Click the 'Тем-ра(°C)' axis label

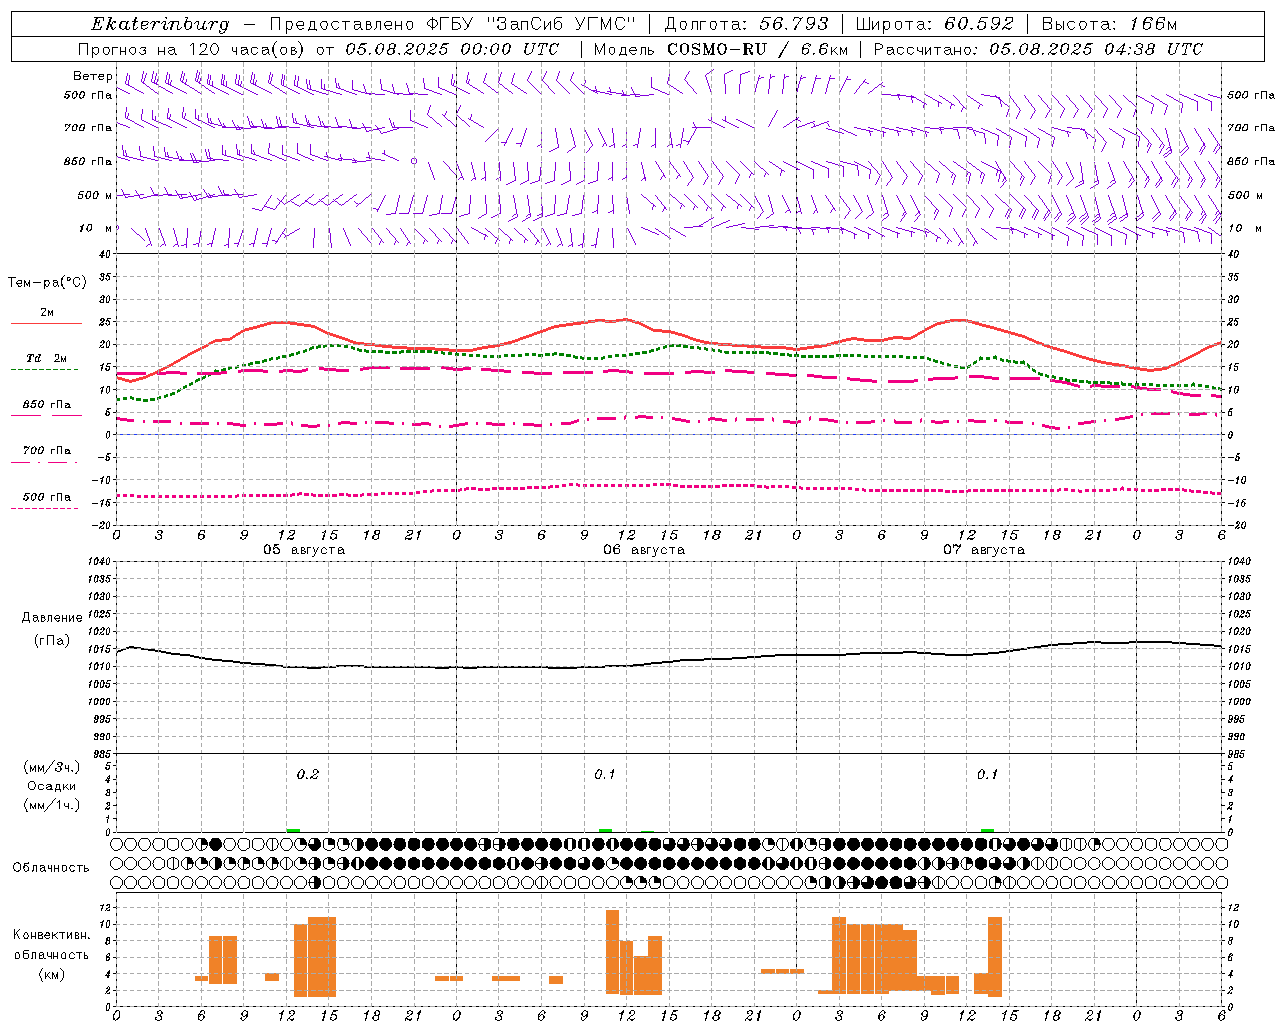[47, 282]
